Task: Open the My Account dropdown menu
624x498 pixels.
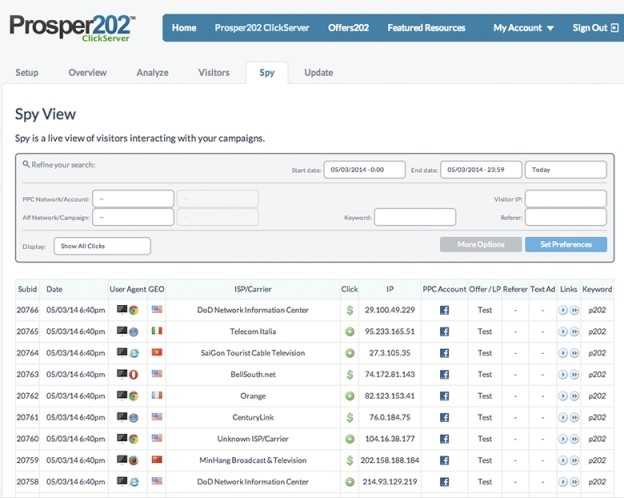Action: (x=523, y=28)
